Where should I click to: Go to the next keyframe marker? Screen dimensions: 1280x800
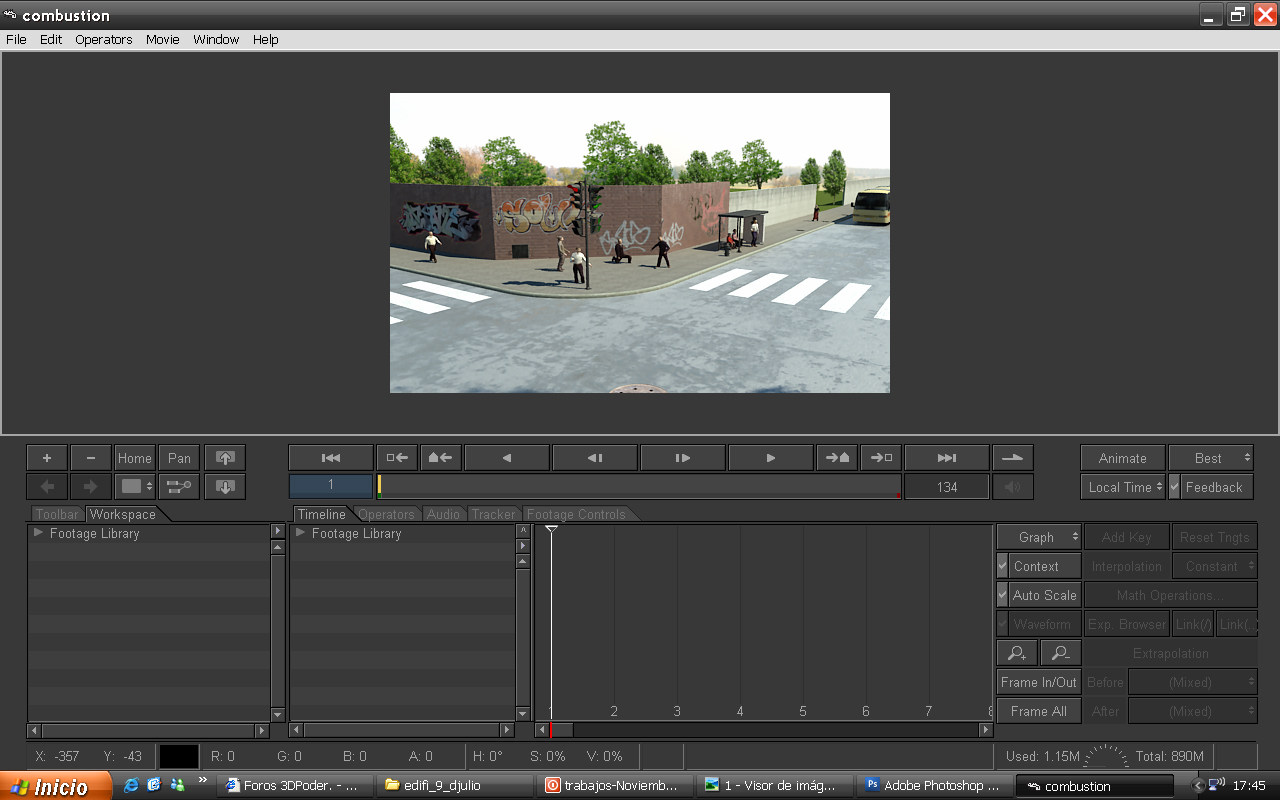[x=881, y=458]
